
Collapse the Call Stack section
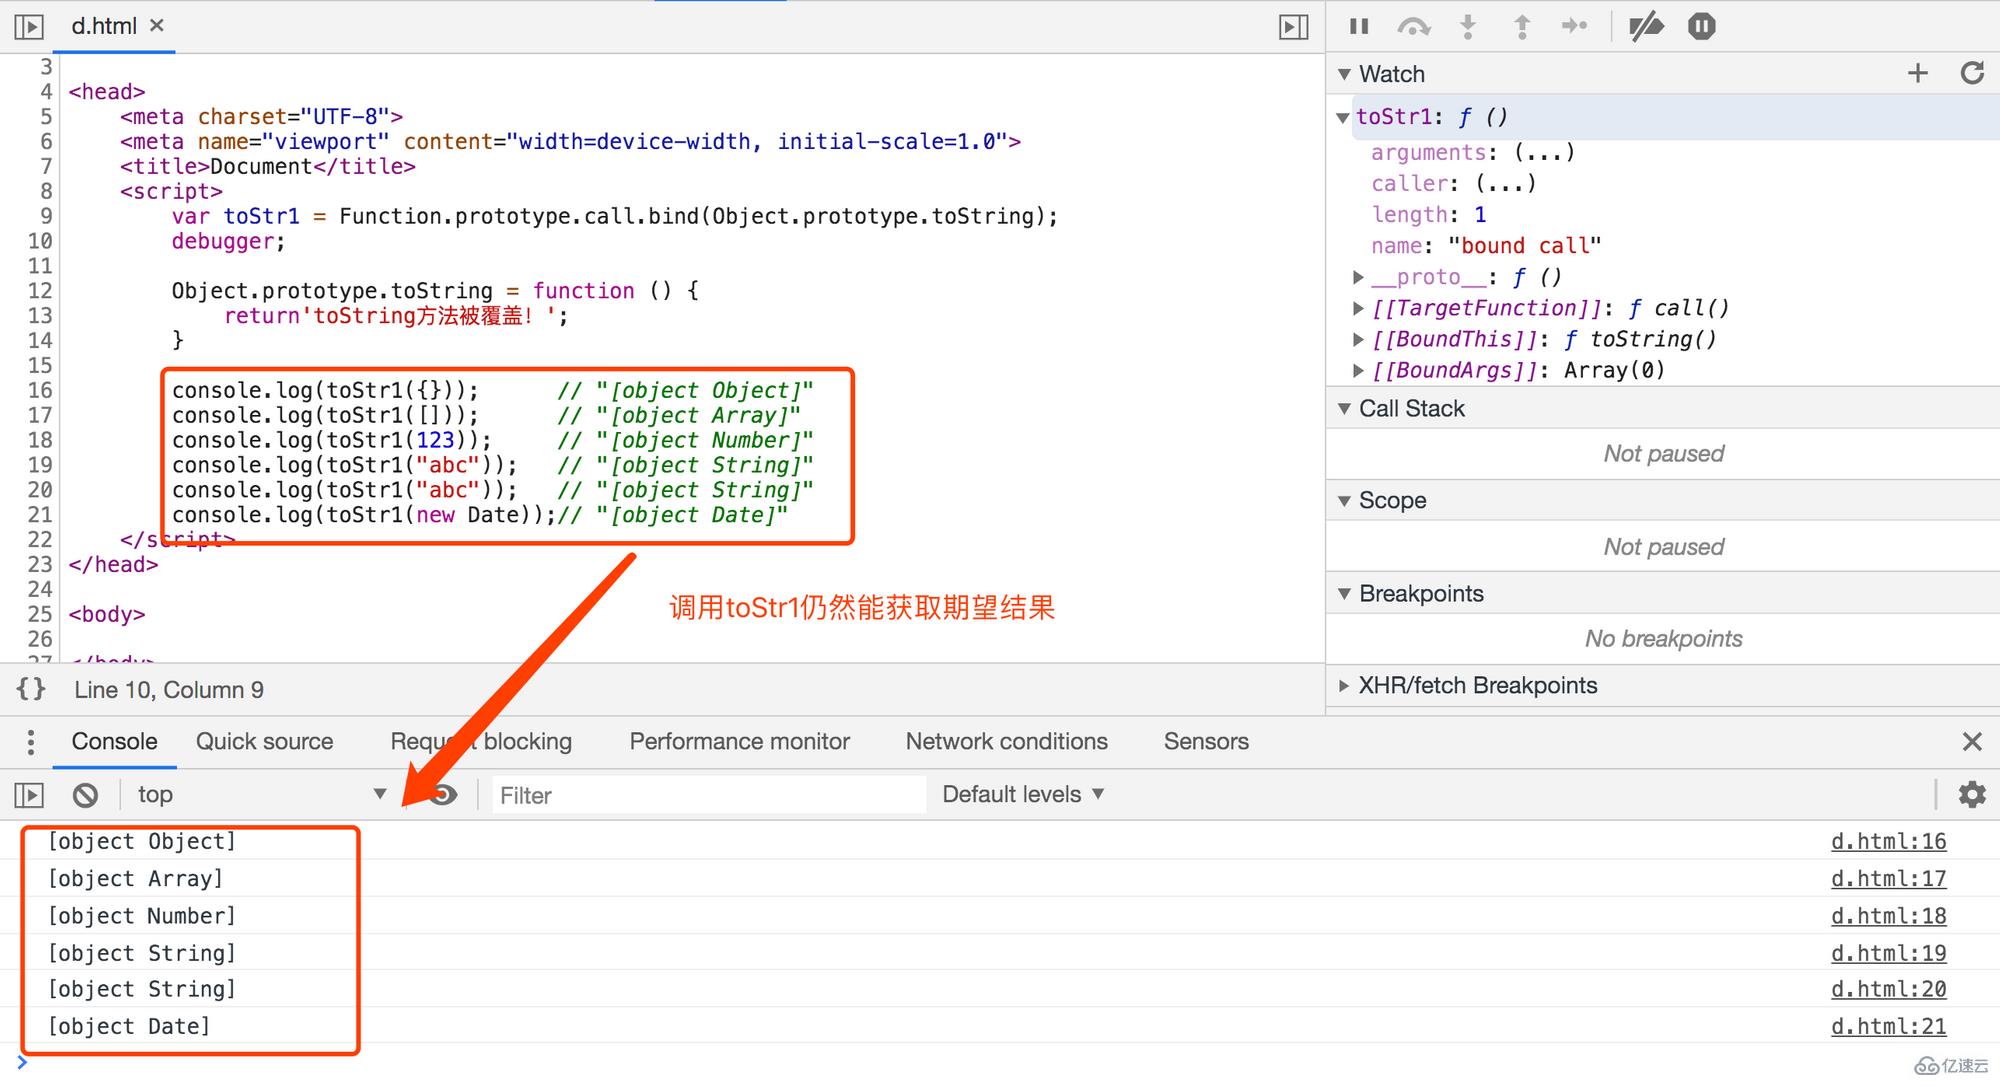point(1345,408)
